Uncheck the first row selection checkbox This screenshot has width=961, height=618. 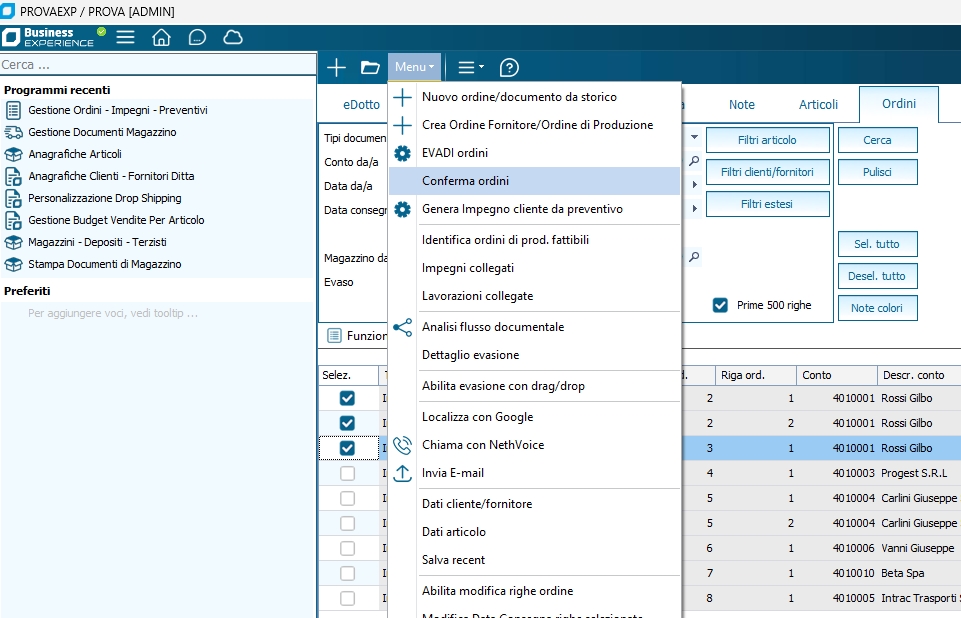pos(347,398)
